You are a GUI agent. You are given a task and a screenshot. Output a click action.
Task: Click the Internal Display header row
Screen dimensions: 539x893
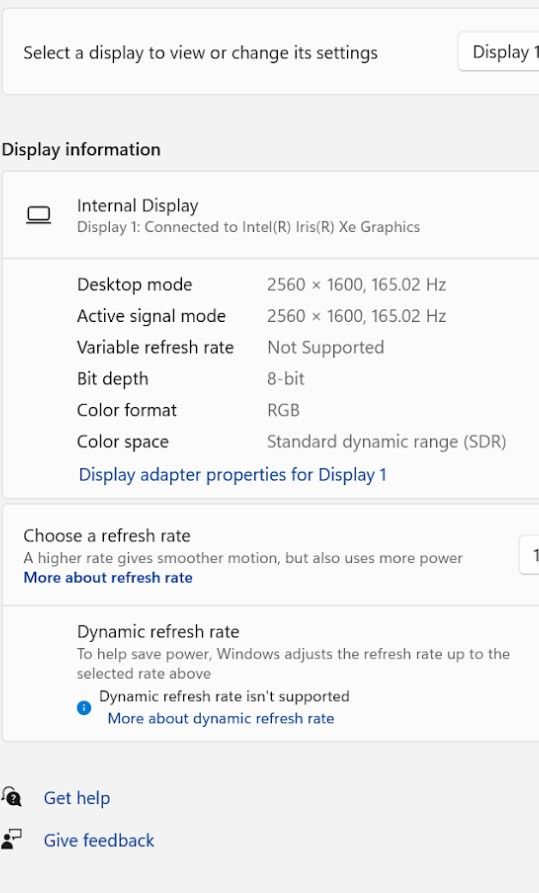[271, 215]
